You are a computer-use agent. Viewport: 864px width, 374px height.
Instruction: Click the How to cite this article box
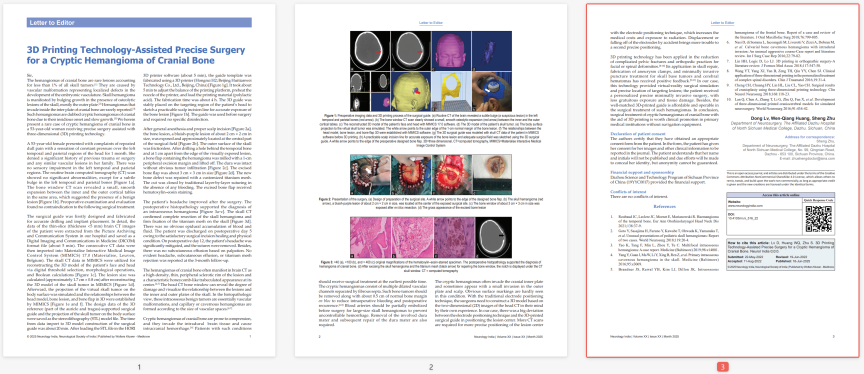pos(782,254)
